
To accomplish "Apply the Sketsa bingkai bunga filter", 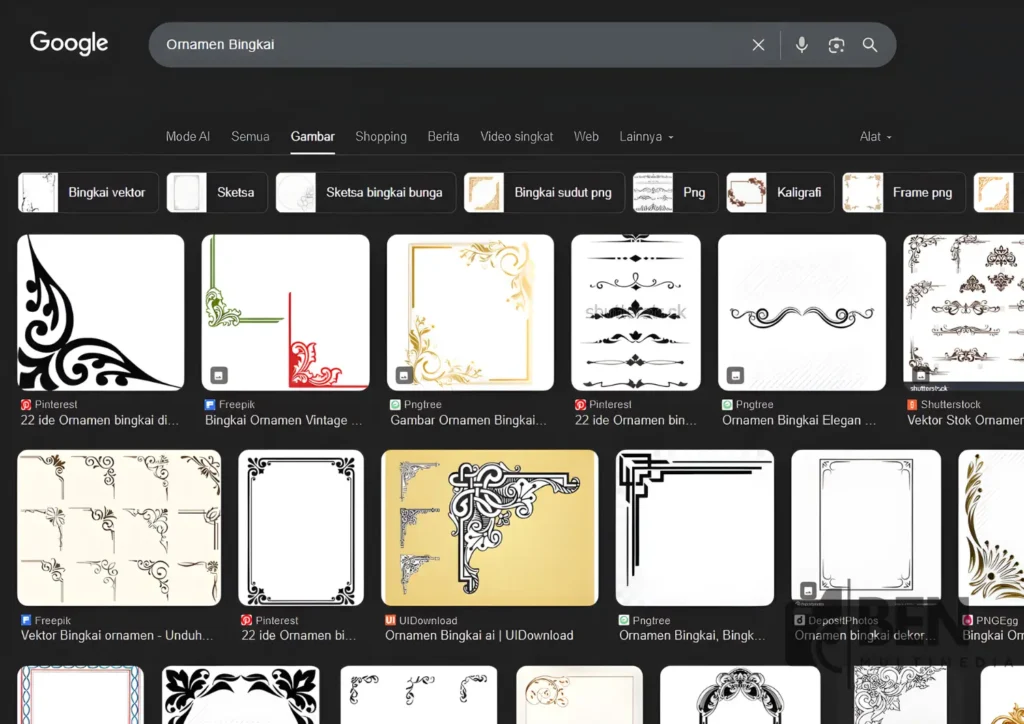I will pyautogui.click(x=366, y=193).
